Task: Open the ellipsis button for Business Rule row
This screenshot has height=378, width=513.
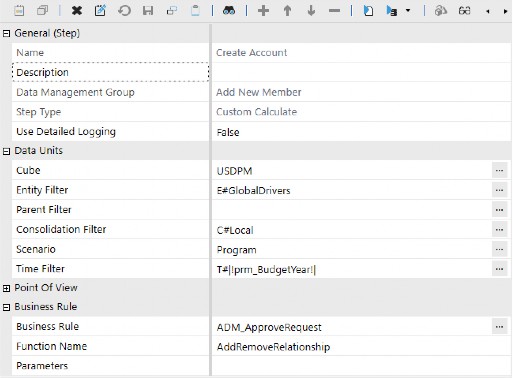Action: [x=499, y=327]
